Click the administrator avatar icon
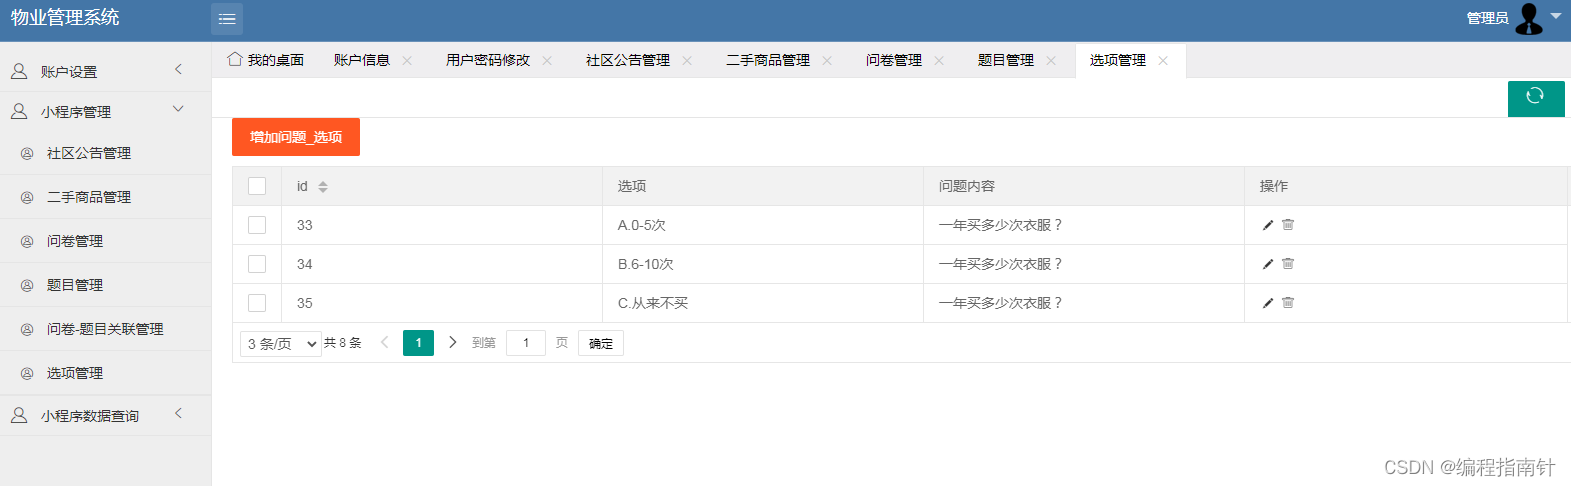This screenshot has width=1571, height=486. [x=1529, y=18]
